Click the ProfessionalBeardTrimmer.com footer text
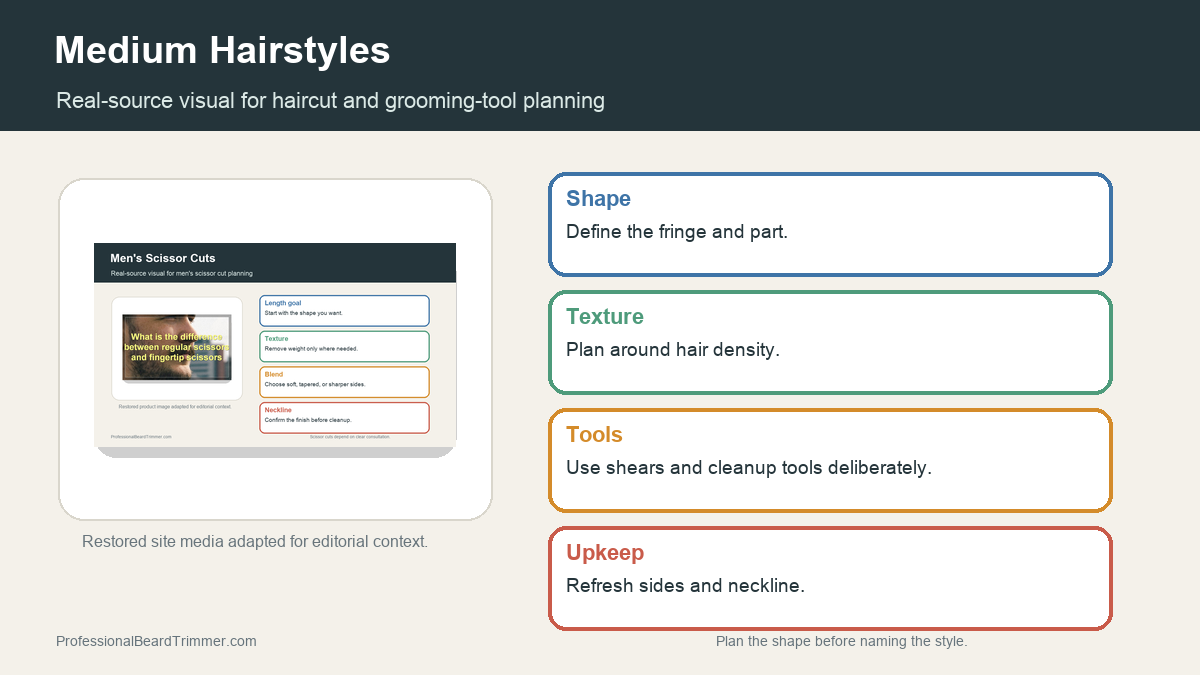1200x675 pixels. coord(156,641)
